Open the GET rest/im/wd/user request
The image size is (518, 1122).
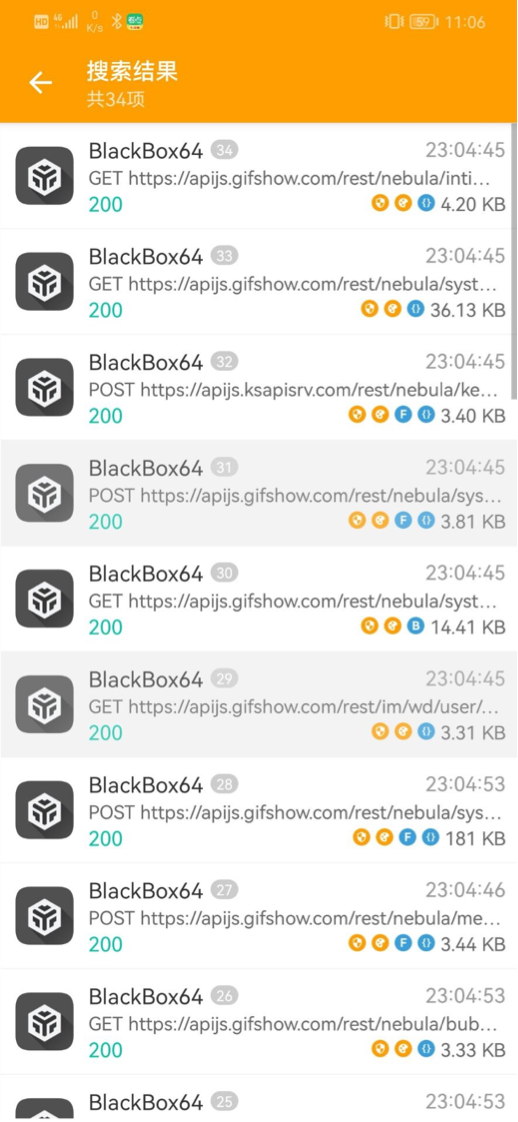259,704
